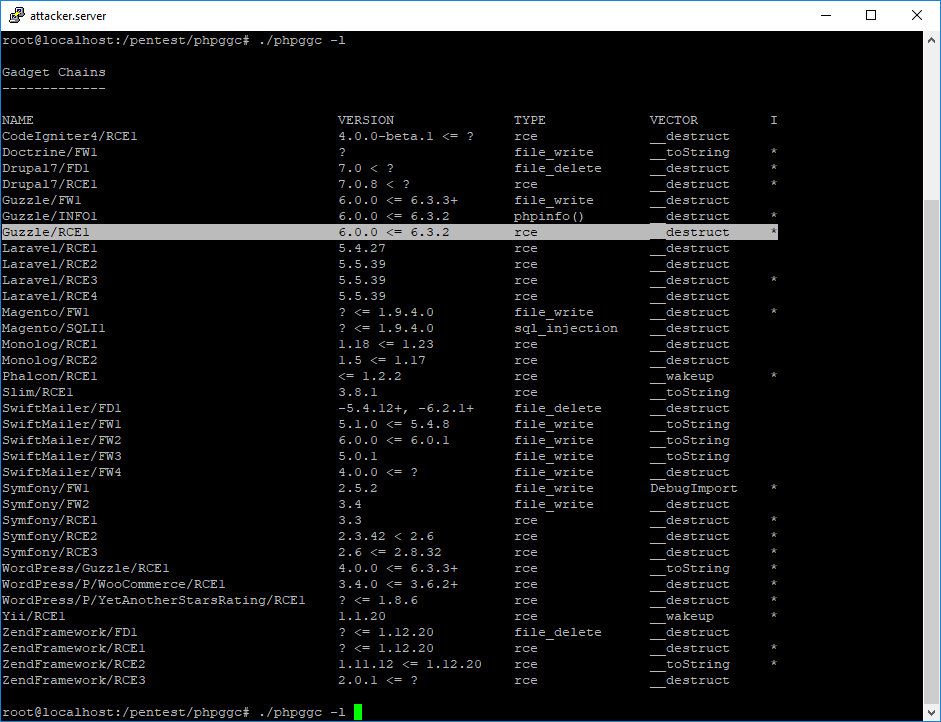Click __wakeup vector in Yii/RCE1 row

click(682, 616)
